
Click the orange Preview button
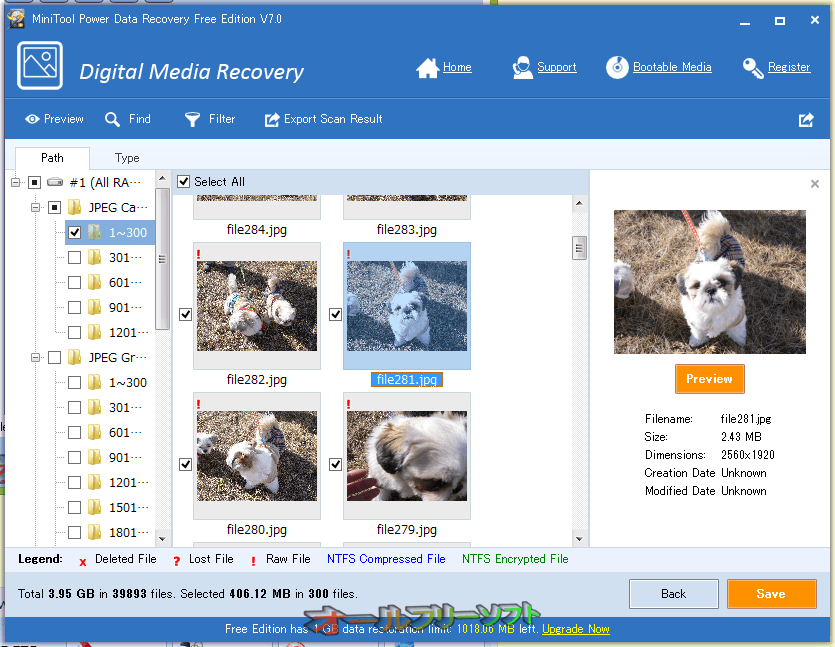[710, 379]
